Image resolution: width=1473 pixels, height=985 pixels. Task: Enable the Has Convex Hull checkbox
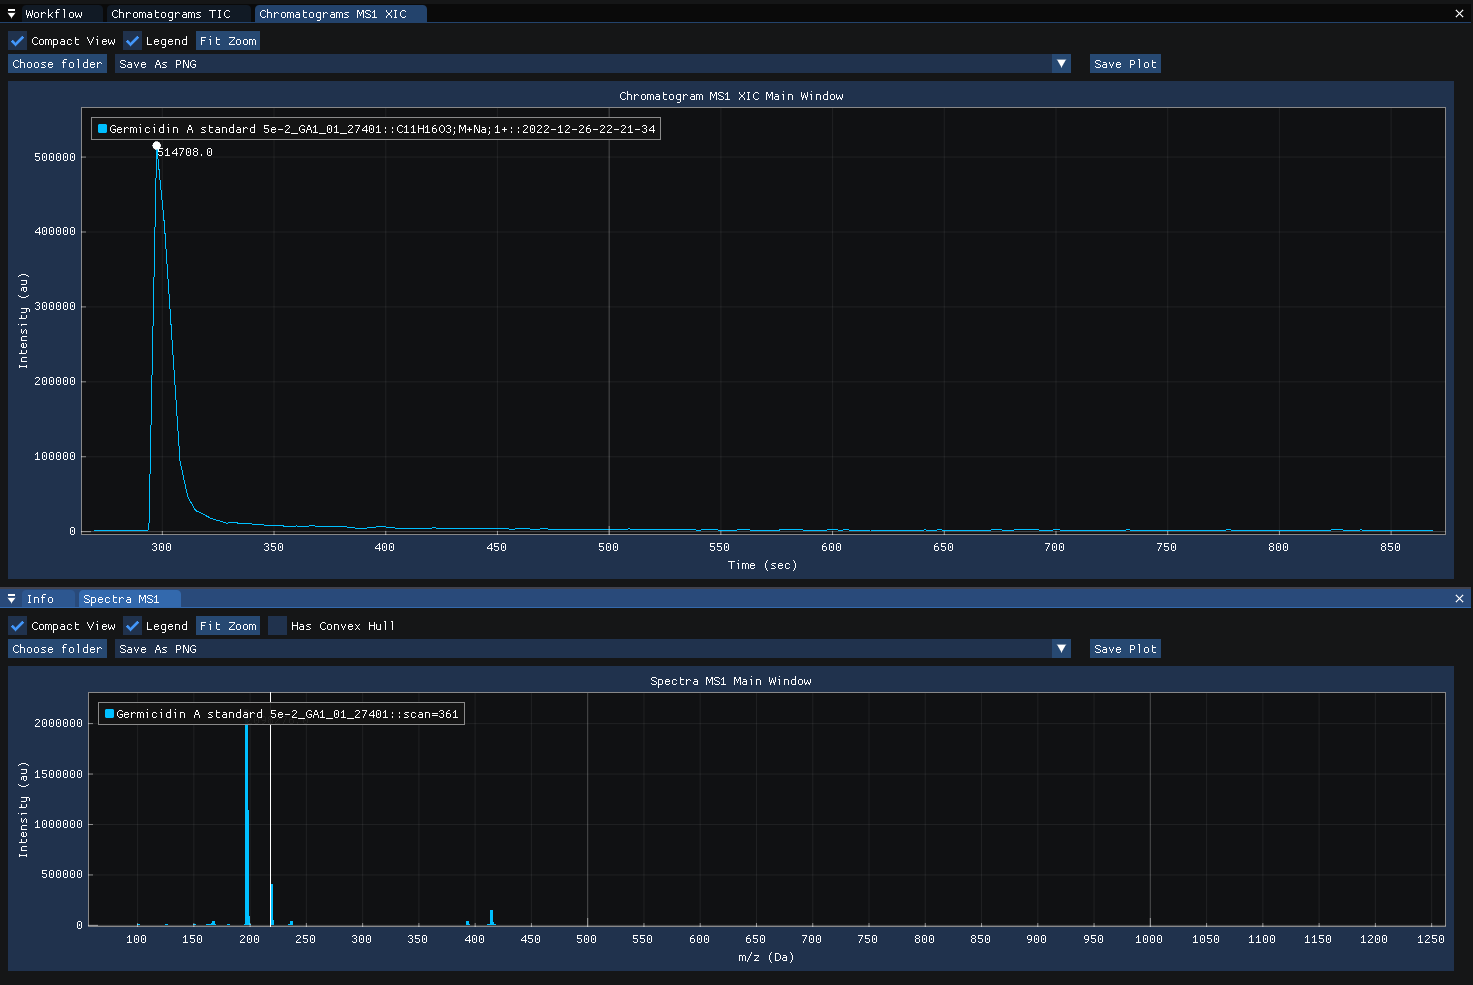tap(277, 626)
